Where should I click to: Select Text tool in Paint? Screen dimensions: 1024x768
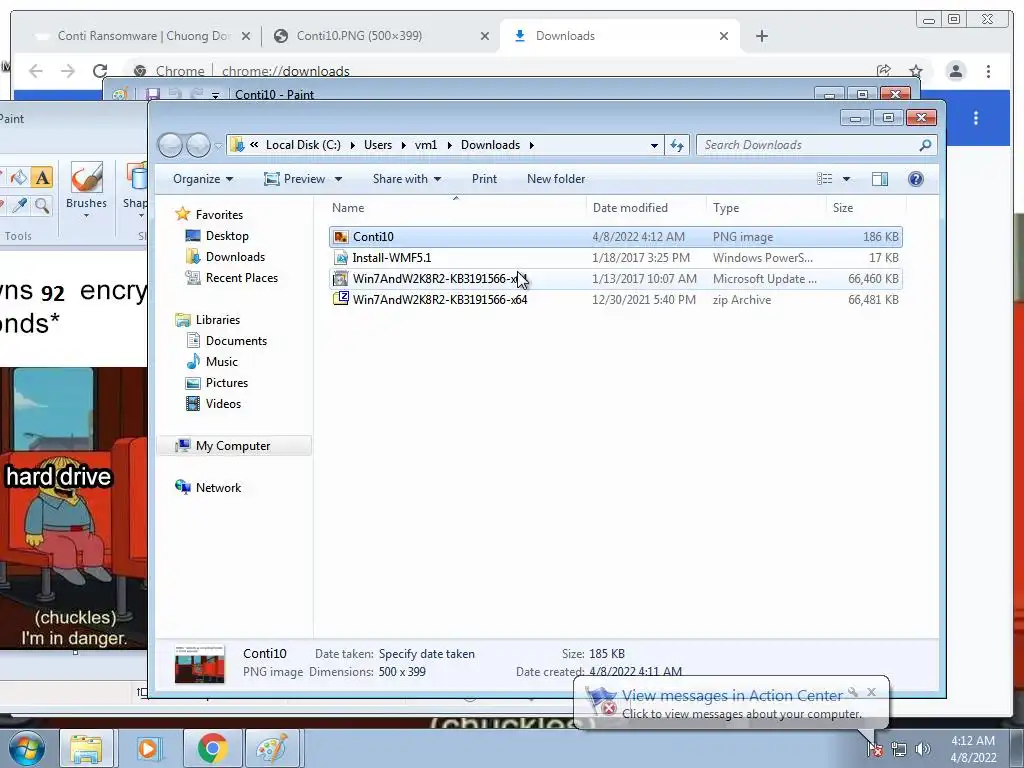coord(42,177)
